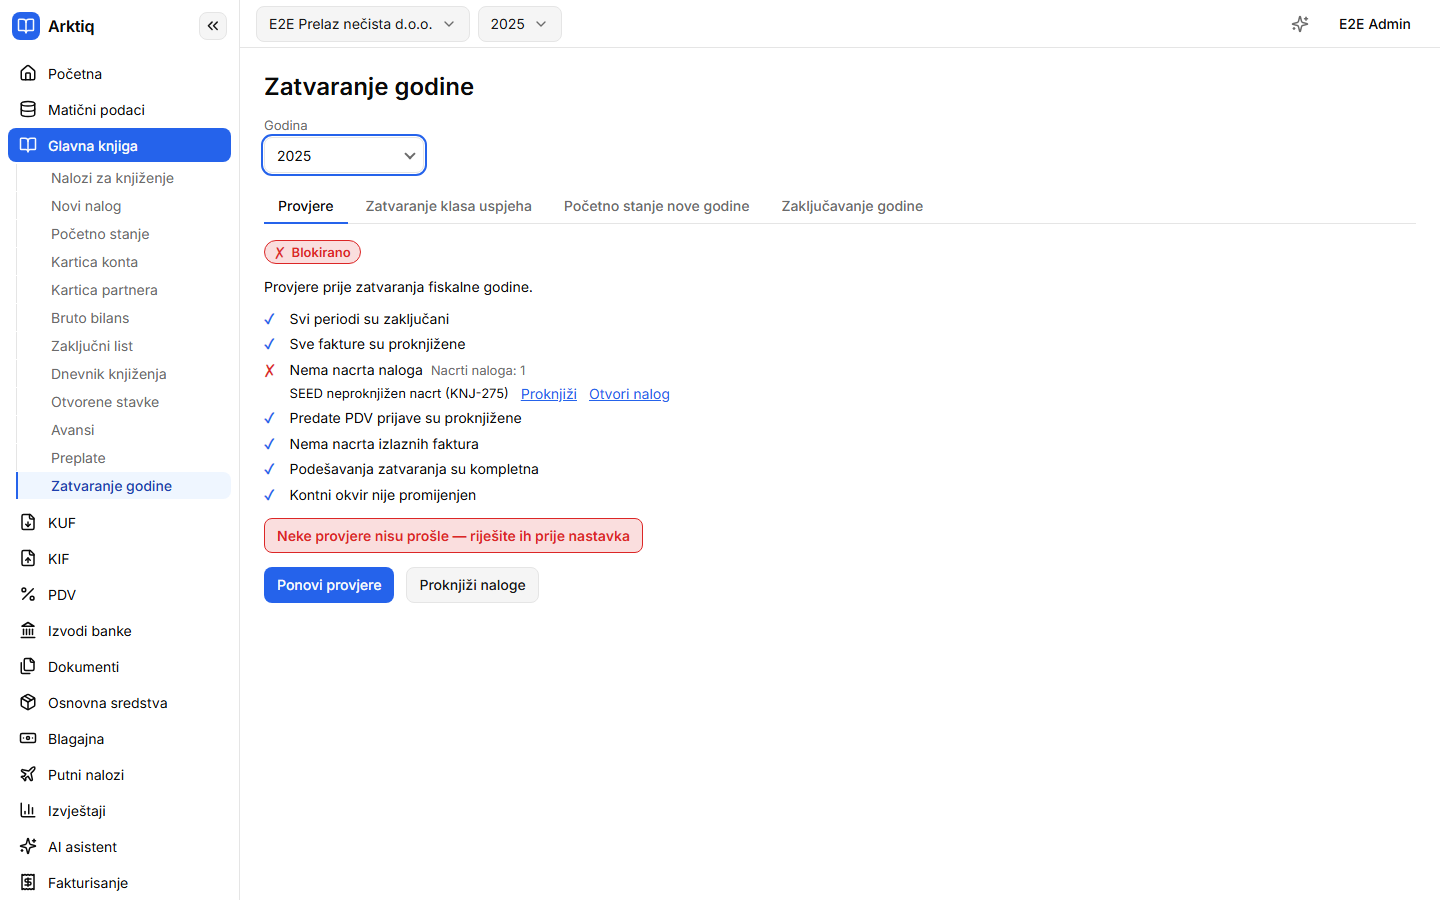Screen dimensions: 1440x900
Task: Click the PDV percent icon
Action: coord(28,594)
